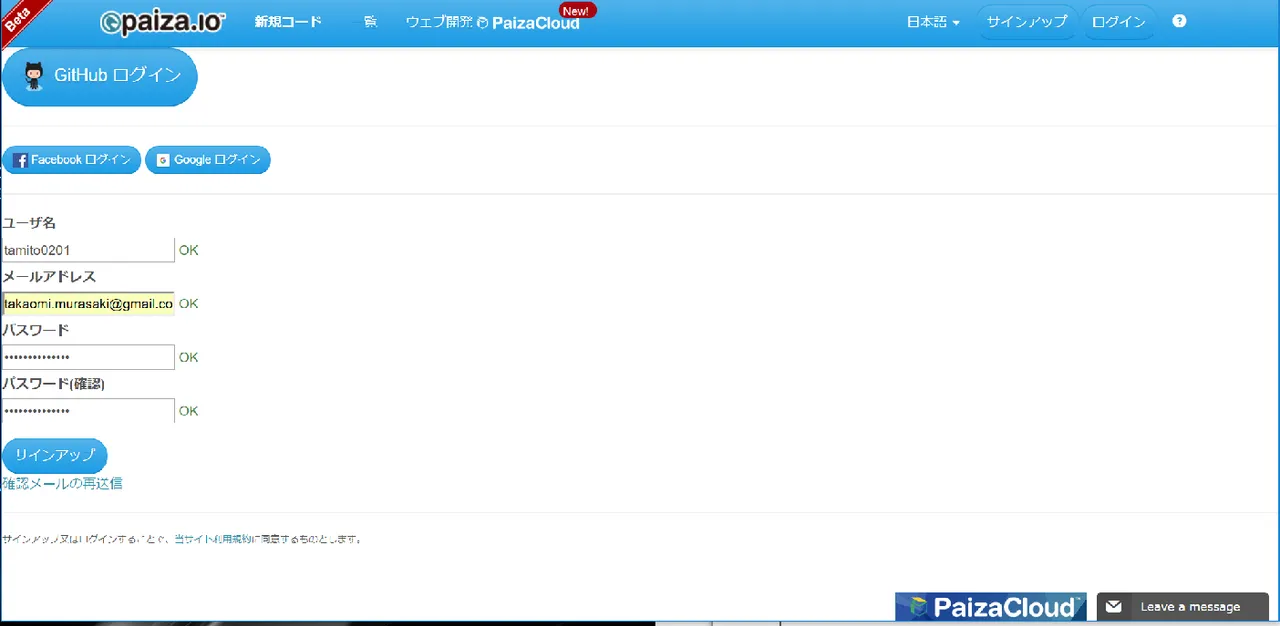The image size is (1280, 626).
Task: Click 確認メールの再送信 link
Action: (x=62, y=484)
